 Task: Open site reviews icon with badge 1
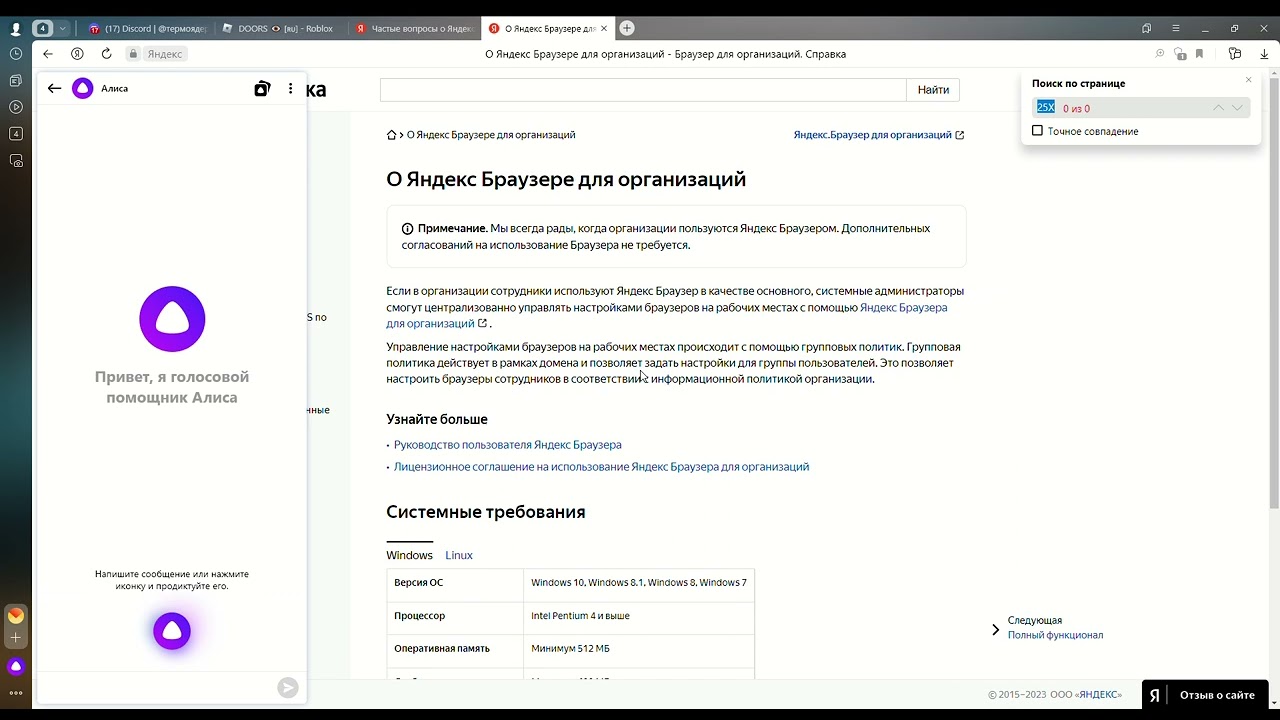(x=1180, y=54)
